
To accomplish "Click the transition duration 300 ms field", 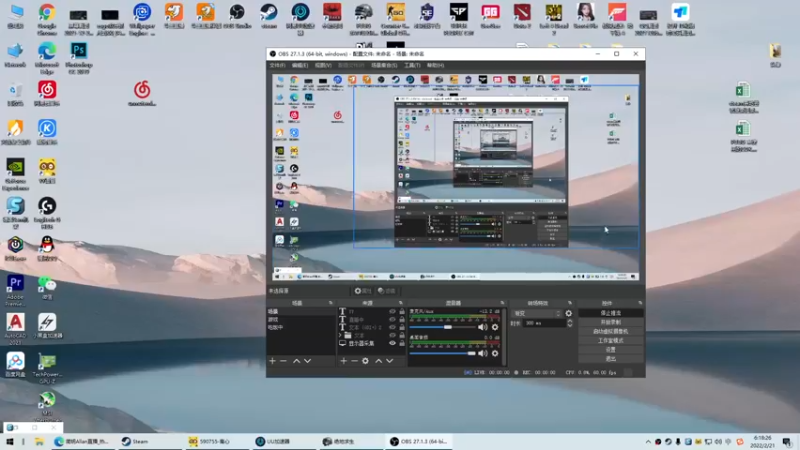I will pos(544,323).
